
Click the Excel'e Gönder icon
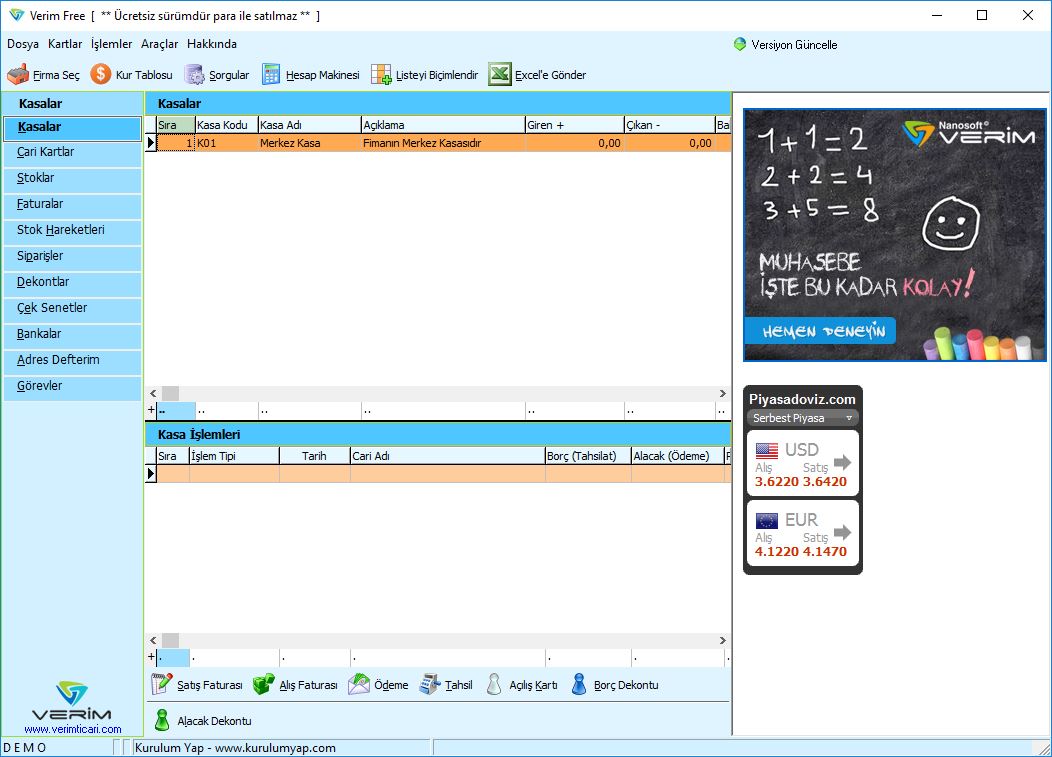pos(500,74)
